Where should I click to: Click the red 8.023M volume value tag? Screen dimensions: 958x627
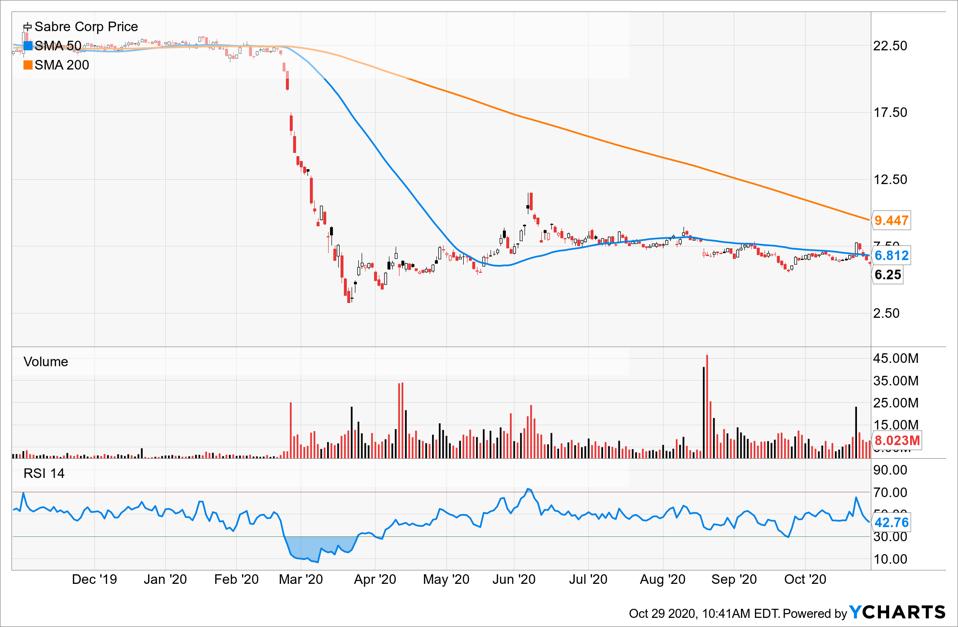click(x=896, y=441)
